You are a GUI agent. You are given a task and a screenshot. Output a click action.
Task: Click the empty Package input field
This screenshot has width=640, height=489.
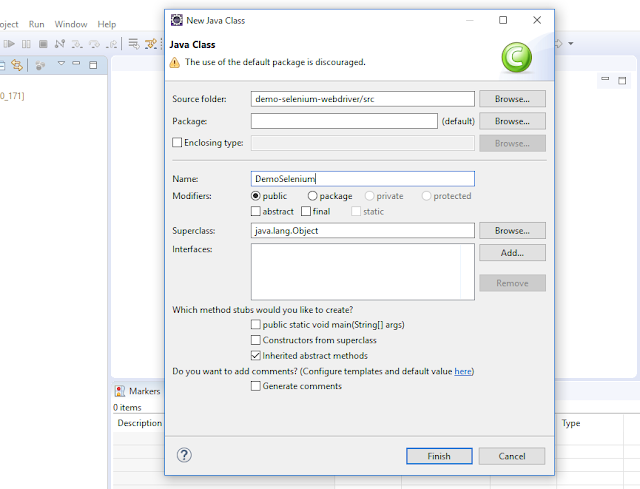pos(344,121)
